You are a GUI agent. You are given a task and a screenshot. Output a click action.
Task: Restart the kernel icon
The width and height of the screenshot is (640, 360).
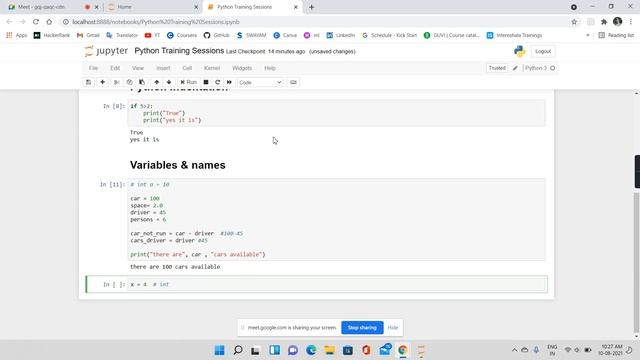pyautogui.click(x=218, y=82)
